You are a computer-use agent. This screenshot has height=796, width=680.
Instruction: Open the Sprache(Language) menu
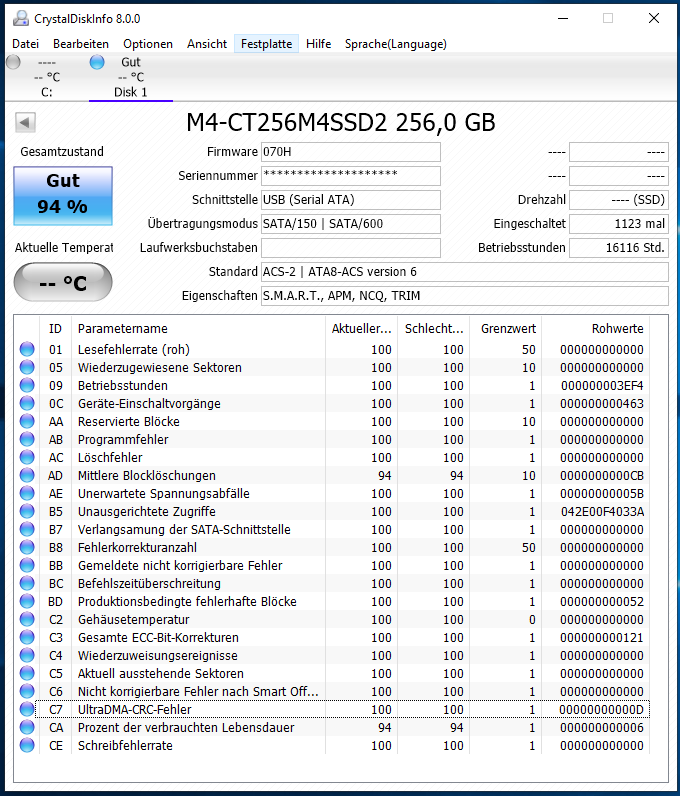(x=396, y=44)
